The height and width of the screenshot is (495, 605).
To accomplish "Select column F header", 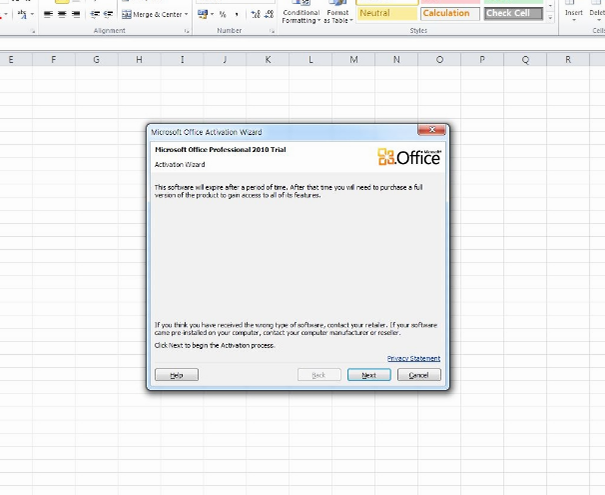I will pyautogui.click(x=54, y=60).
